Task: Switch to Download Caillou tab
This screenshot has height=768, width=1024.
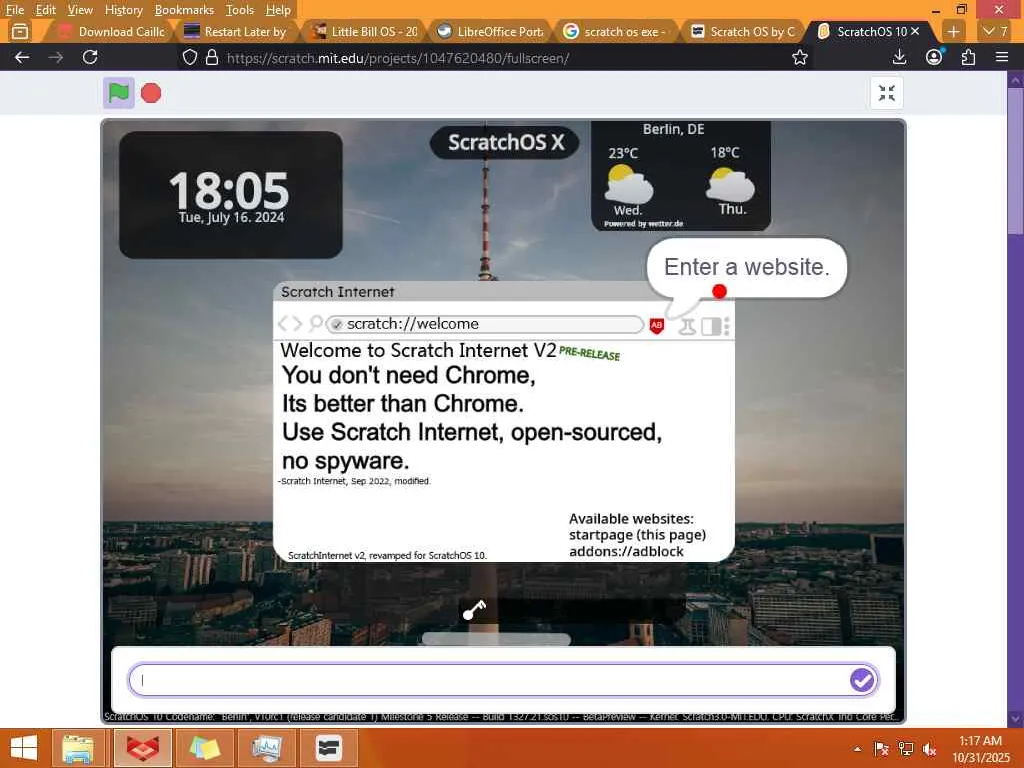Action: 111,31
